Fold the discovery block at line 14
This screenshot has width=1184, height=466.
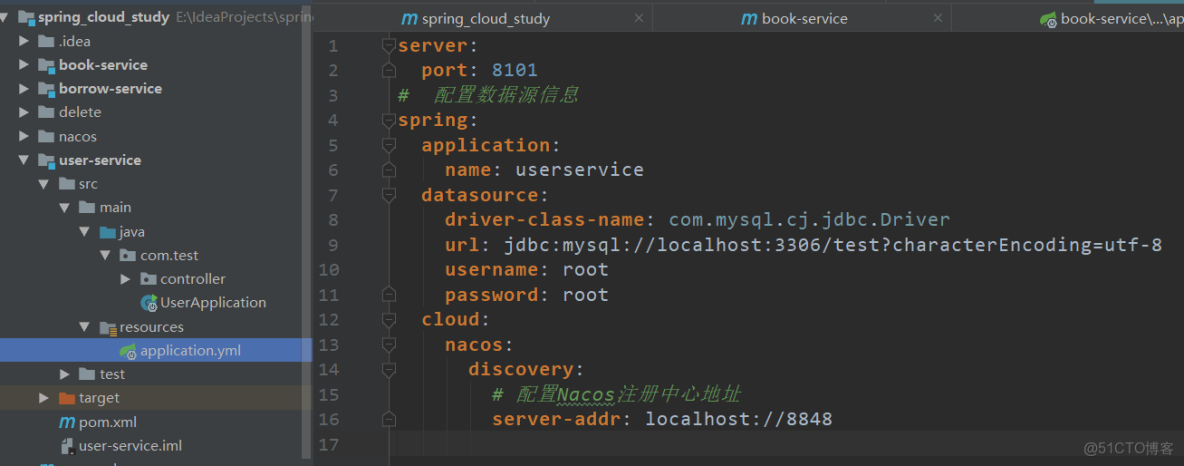tap(389, 370)
